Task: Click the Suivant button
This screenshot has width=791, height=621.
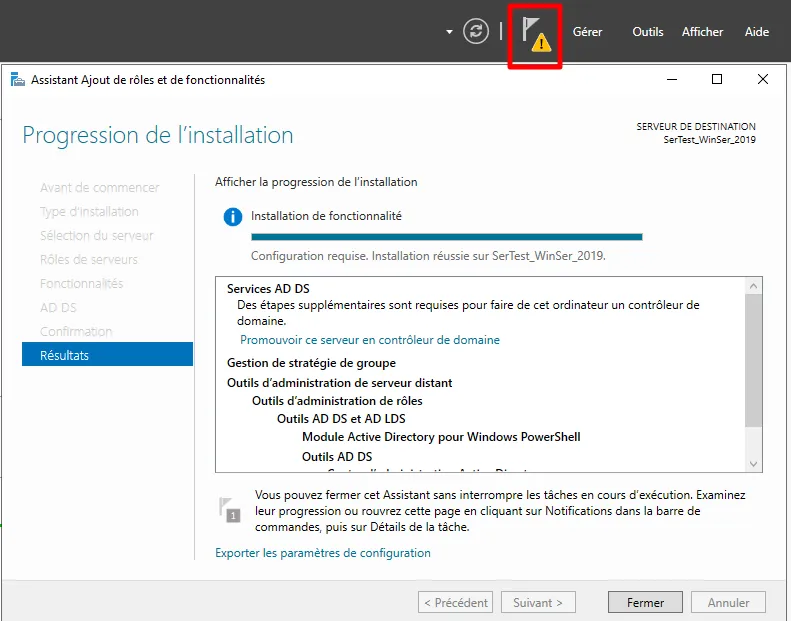Action: (538, 602)
